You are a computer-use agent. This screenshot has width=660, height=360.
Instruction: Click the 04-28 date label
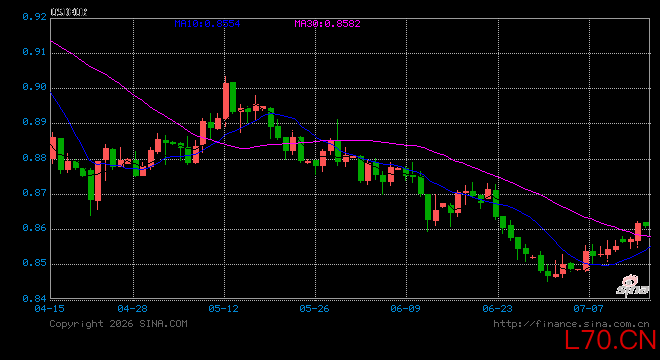(133, 309)
